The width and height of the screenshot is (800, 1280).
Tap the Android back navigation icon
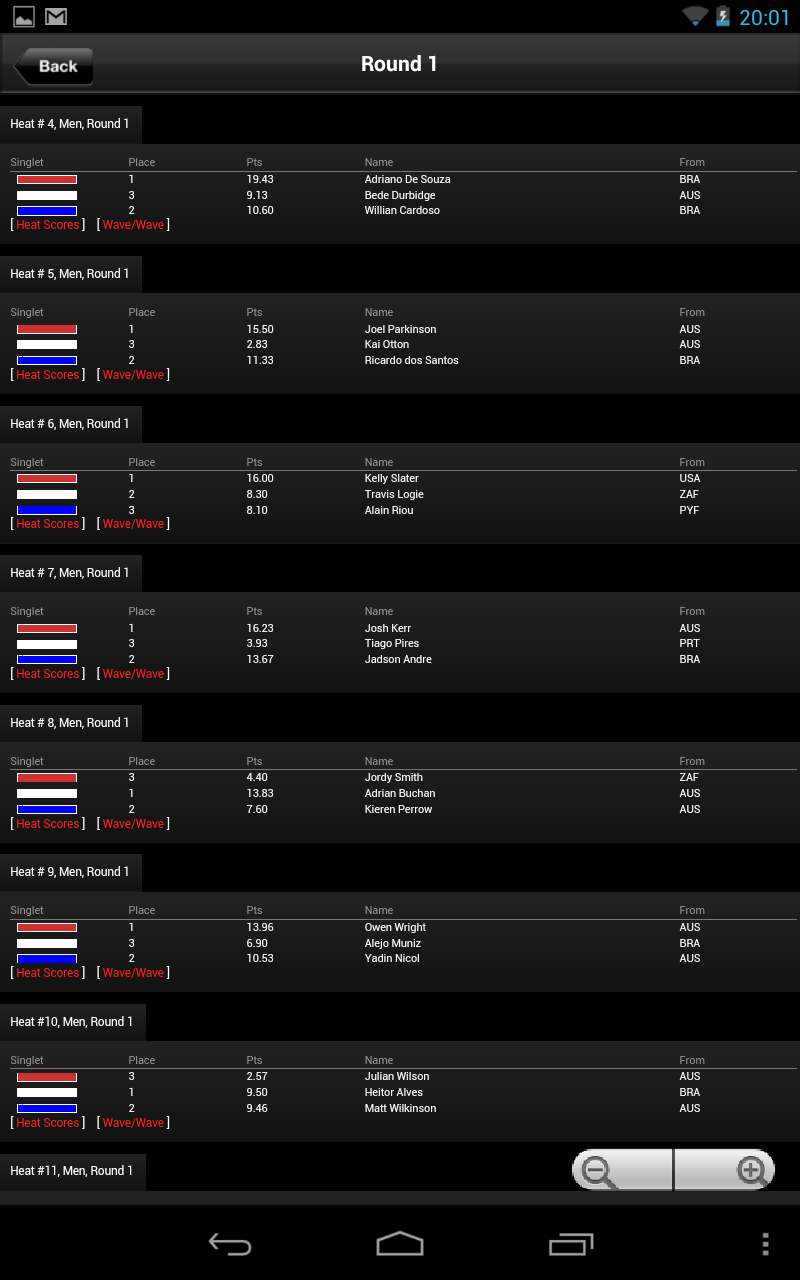point(230,1244)
